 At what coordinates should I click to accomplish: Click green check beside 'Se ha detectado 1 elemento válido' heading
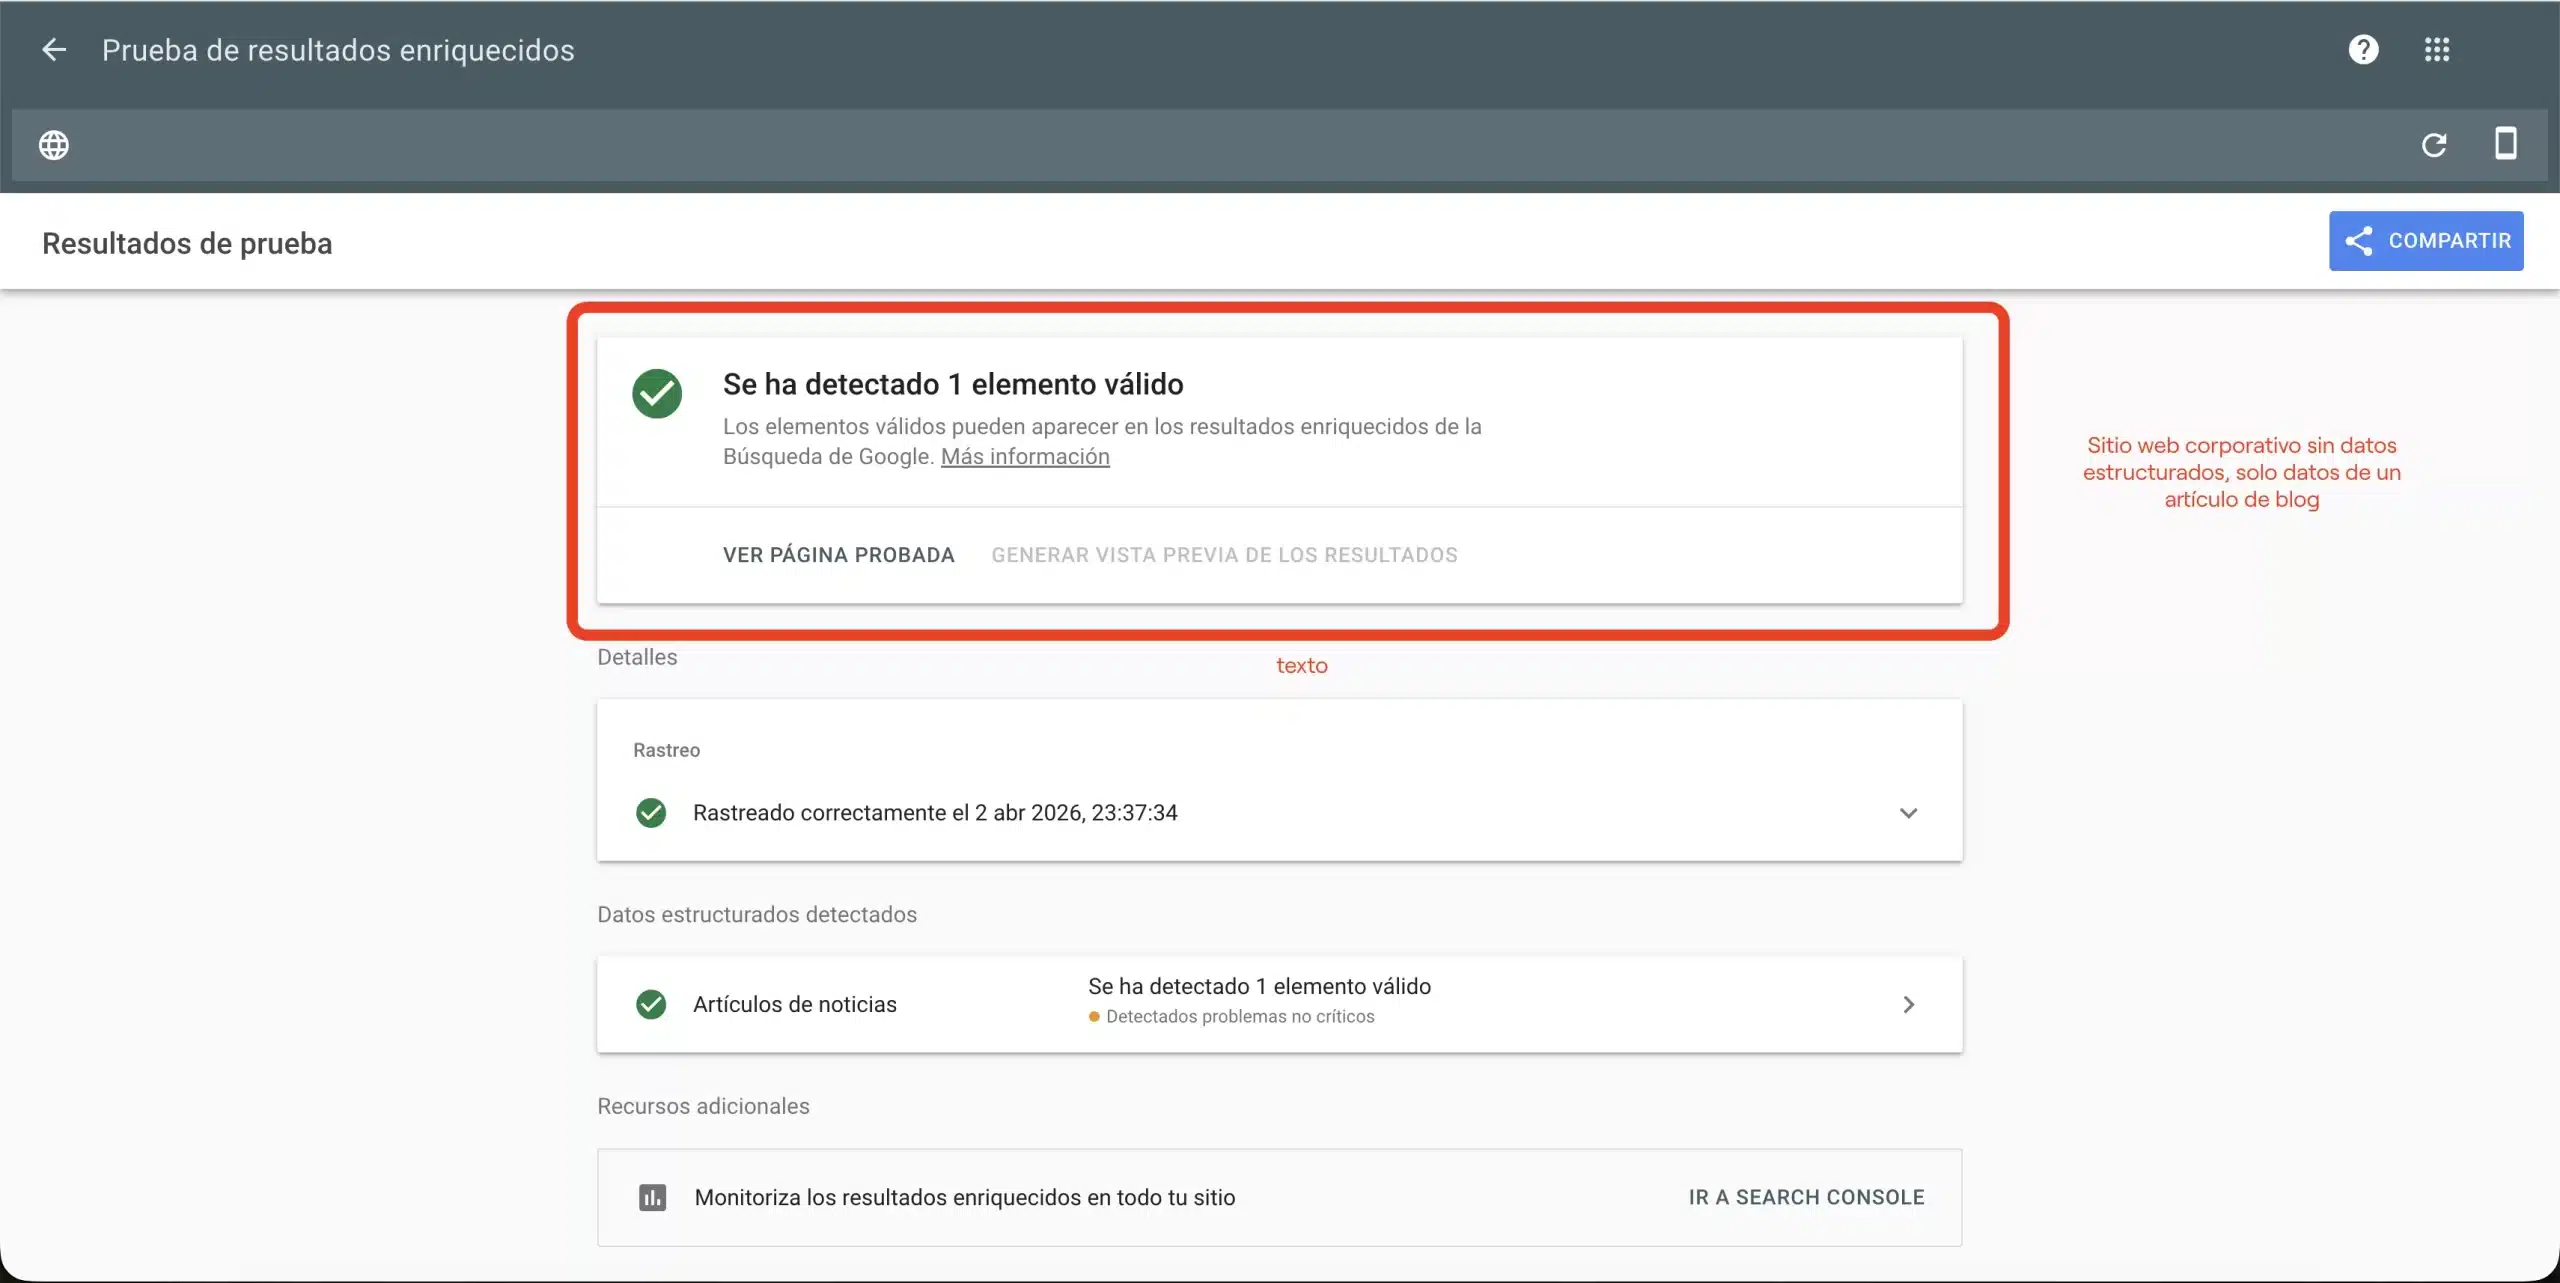[657, 393]
